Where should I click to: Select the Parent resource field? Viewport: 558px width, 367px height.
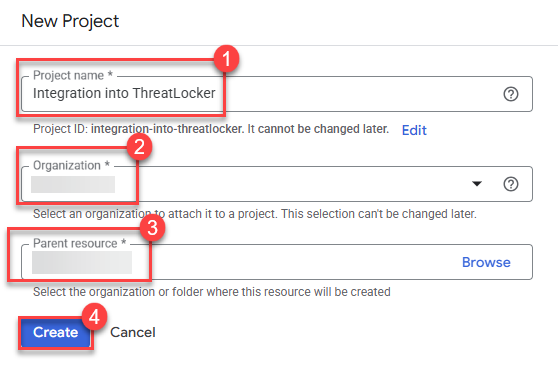277,262
